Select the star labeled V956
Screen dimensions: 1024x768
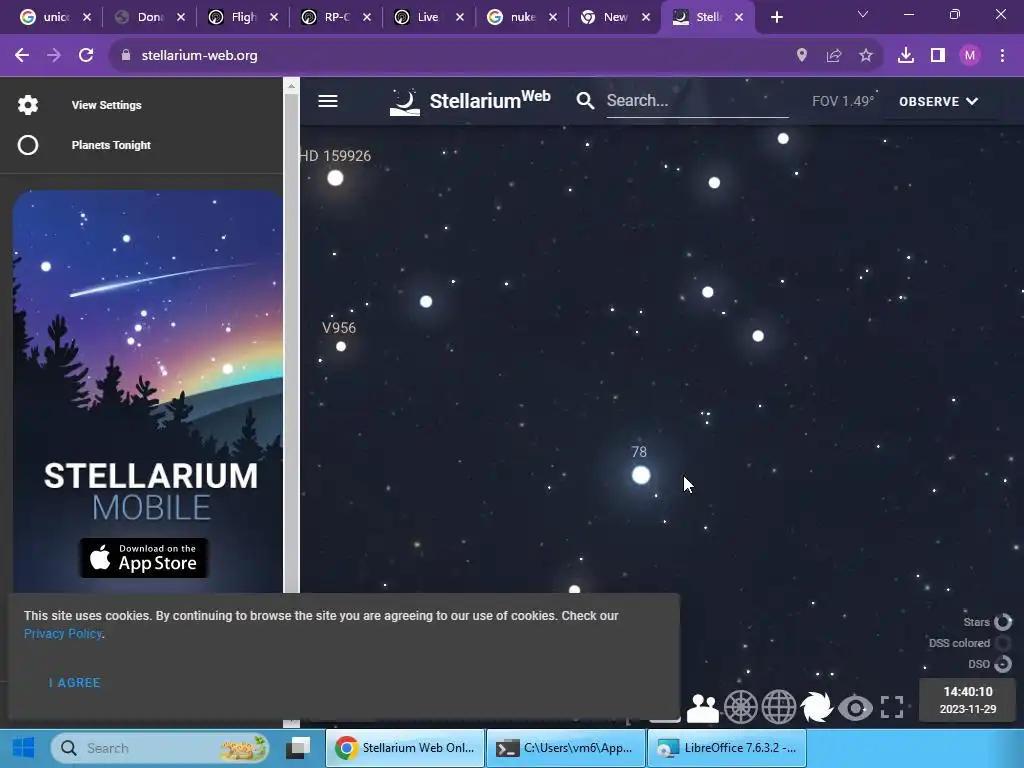(340, 346)
